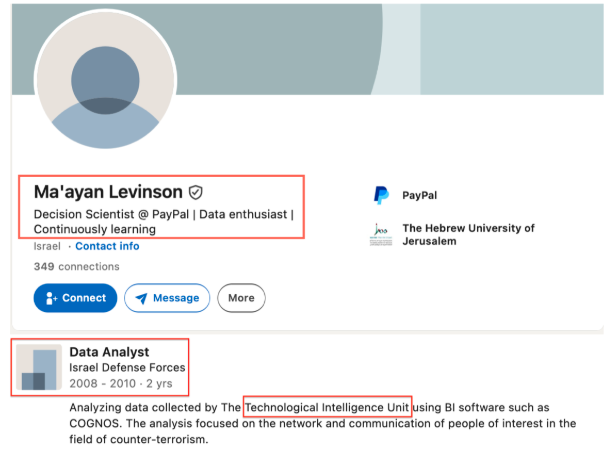Open The Hebrew University of Jerusalem link
The width and height of the screenshot is (606, 471).
pos(468,235)
